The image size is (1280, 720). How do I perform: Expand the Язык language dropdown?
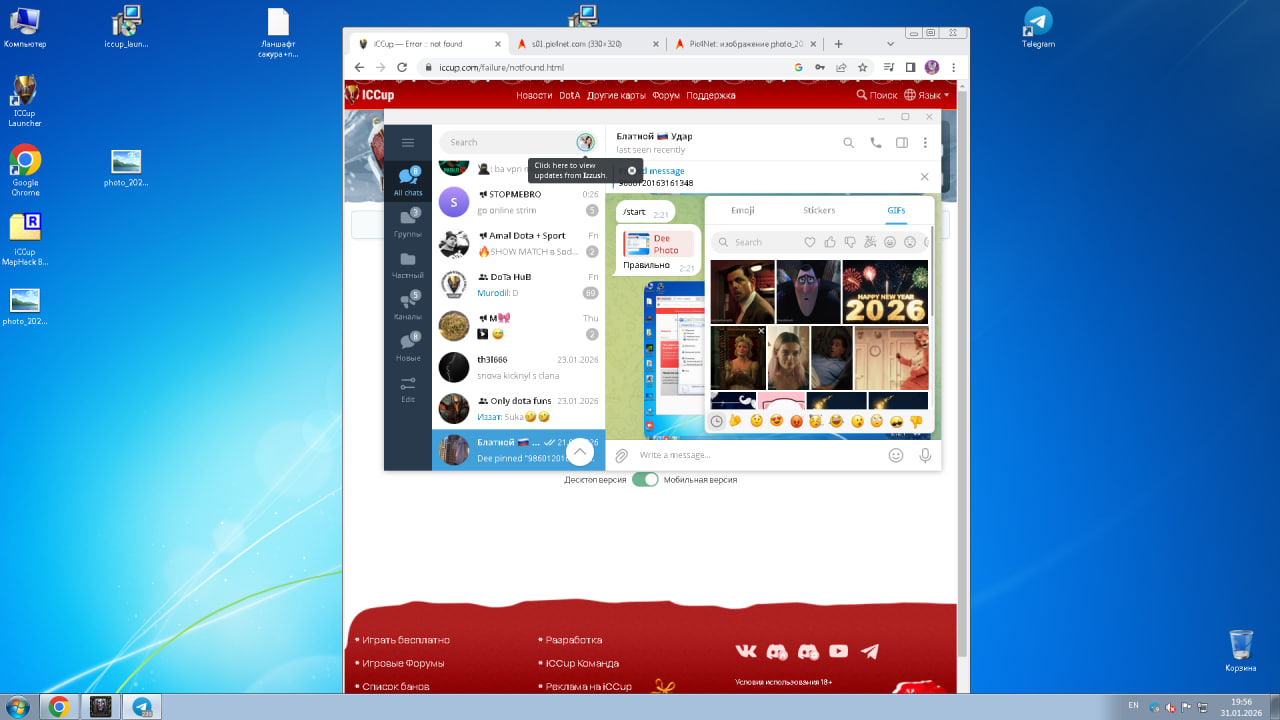[x=927, y=95]
